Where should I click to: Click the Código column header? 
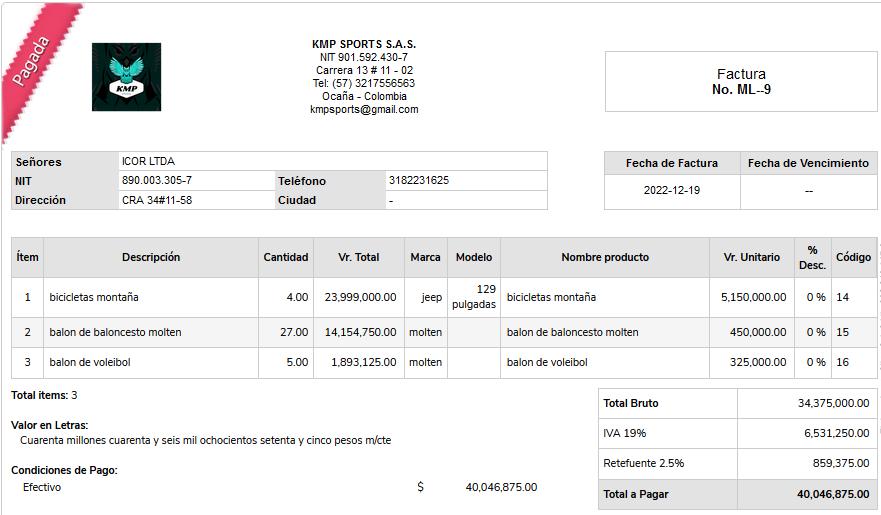coord(853,257)
